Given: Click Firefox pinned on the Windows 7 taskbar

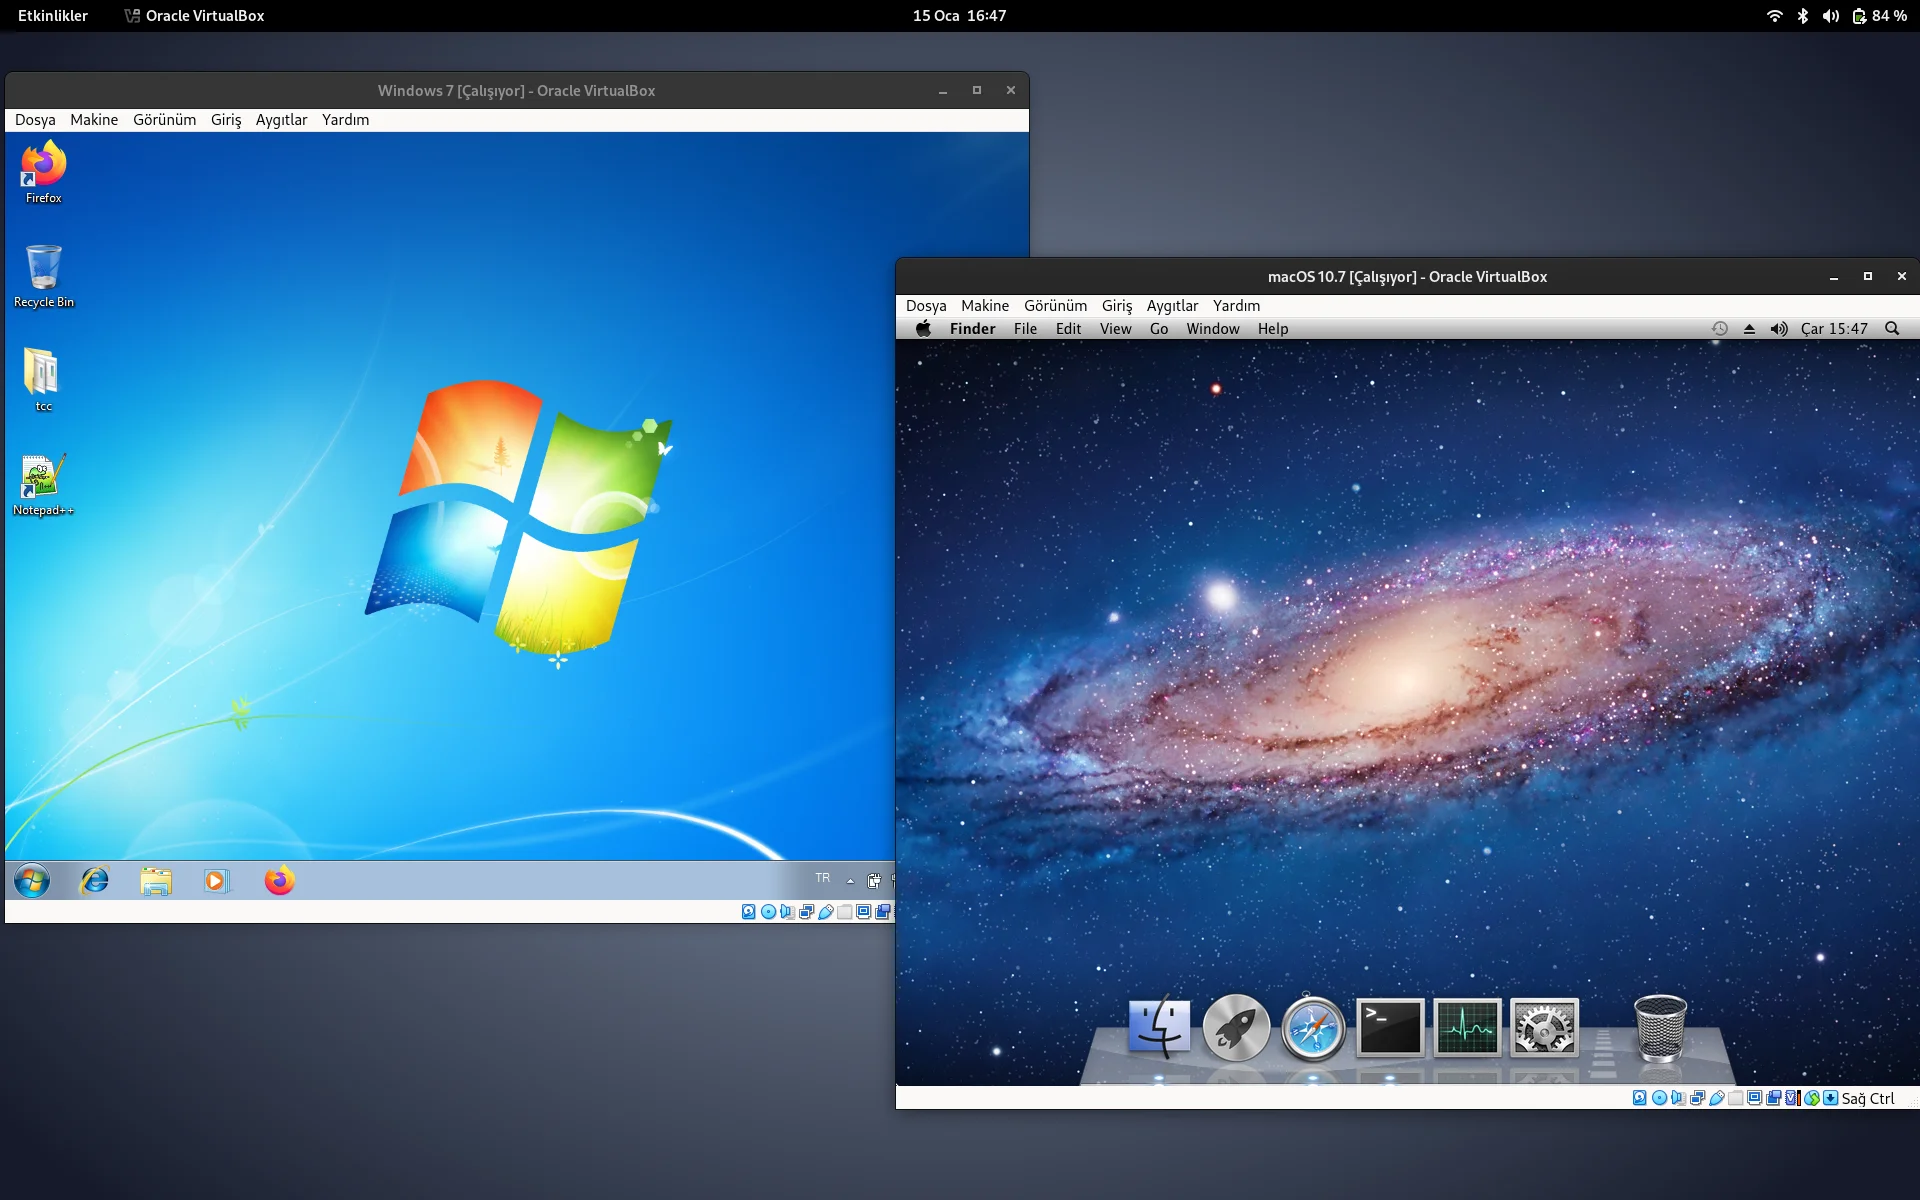Looking at the screenshot, I should pos(279,881).
